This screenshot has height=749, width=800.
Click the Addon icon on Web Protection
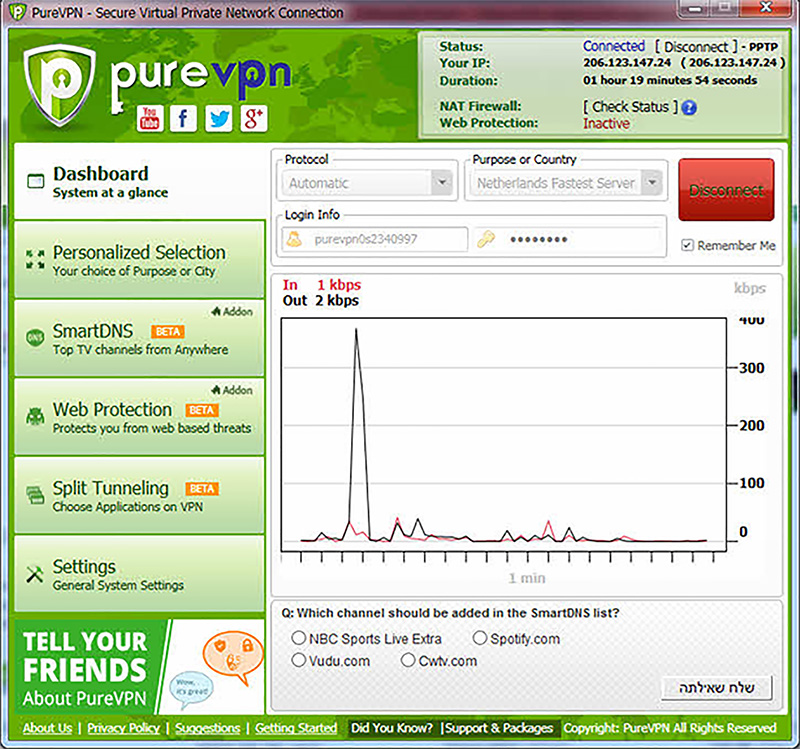(216, 390)
